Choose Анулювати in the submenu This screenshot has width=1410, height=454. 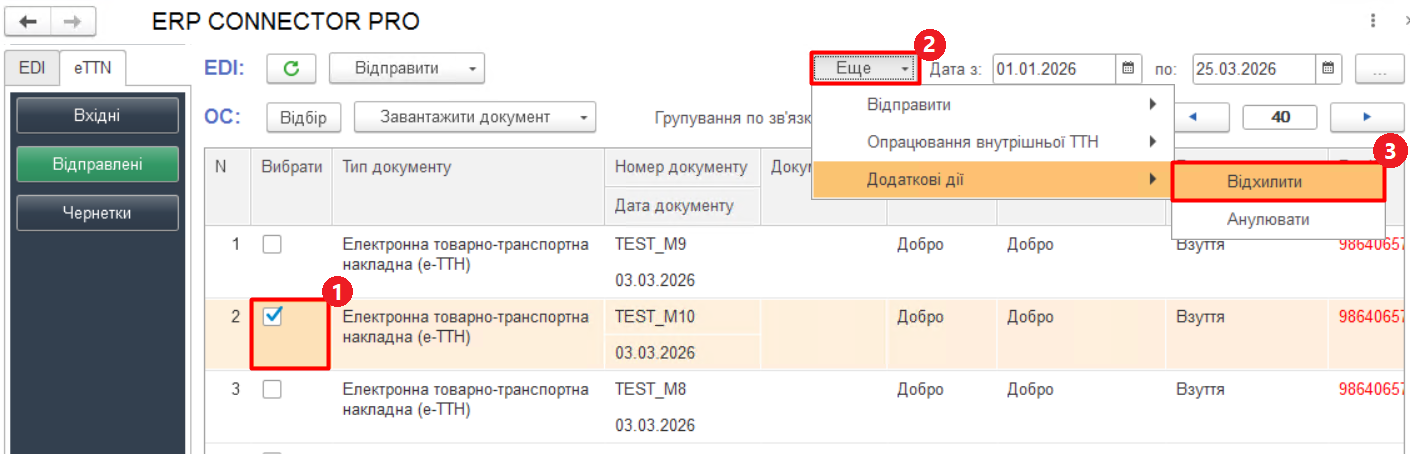(1277, 219)
